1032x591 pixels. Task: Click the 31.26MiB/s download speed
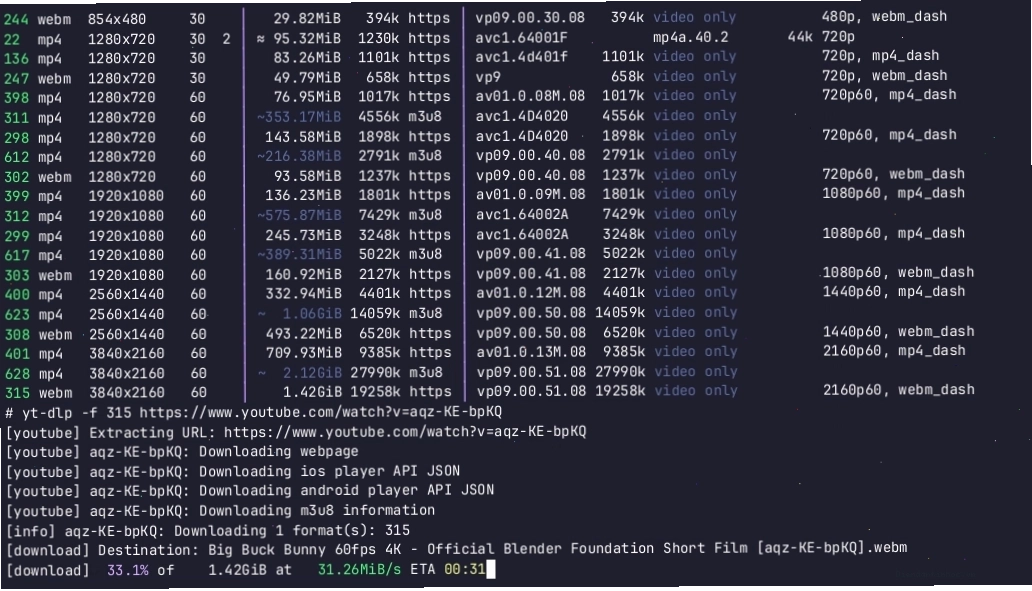(x=359, y=570)
